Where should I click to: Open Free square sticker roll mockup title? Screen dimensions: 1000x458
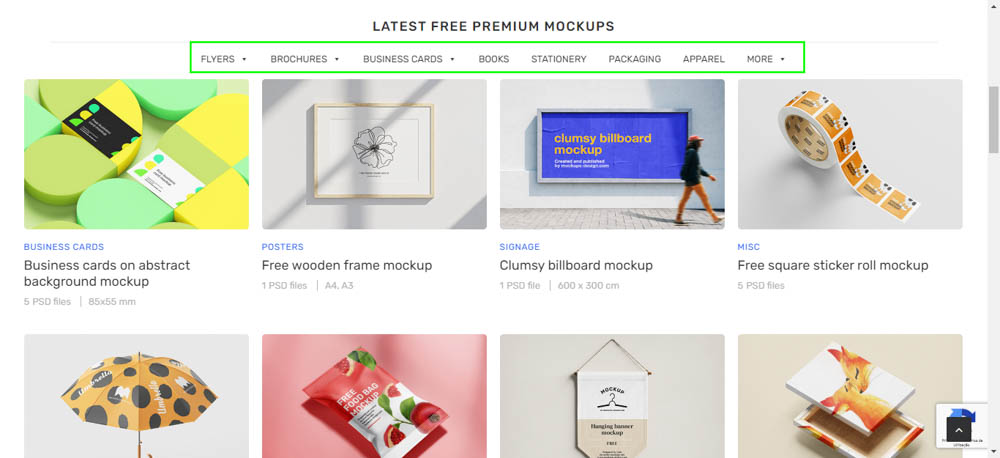pos(833,265)
